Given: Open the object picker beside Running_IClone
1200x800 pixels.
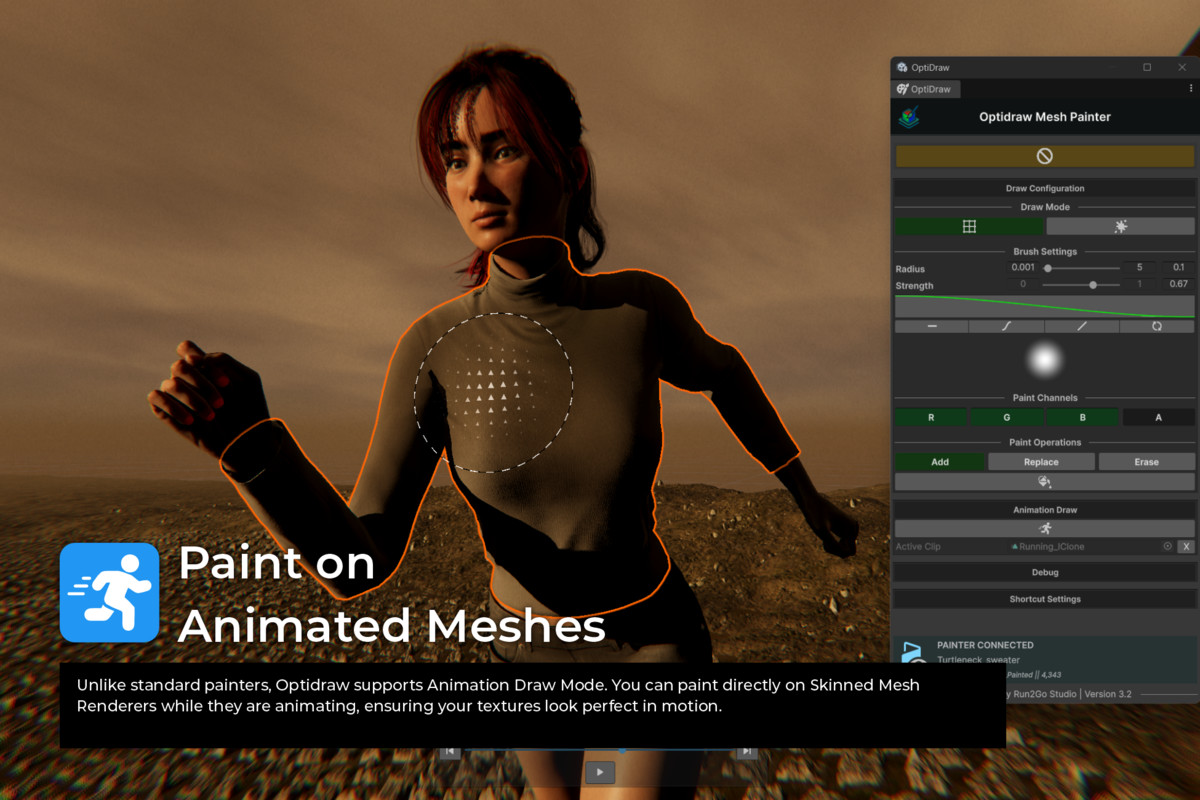Looking at the screenshot, I should [1167, 547].
